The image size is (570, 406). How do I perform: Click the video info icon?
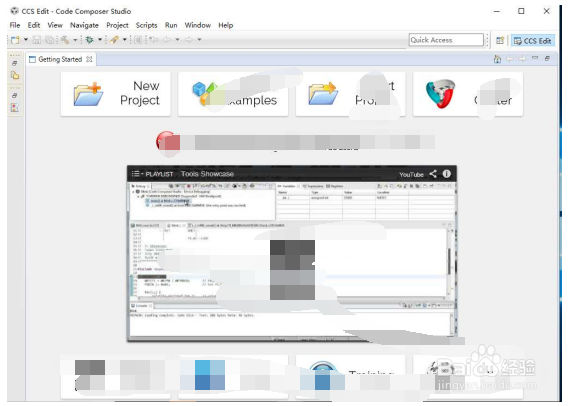447,174
